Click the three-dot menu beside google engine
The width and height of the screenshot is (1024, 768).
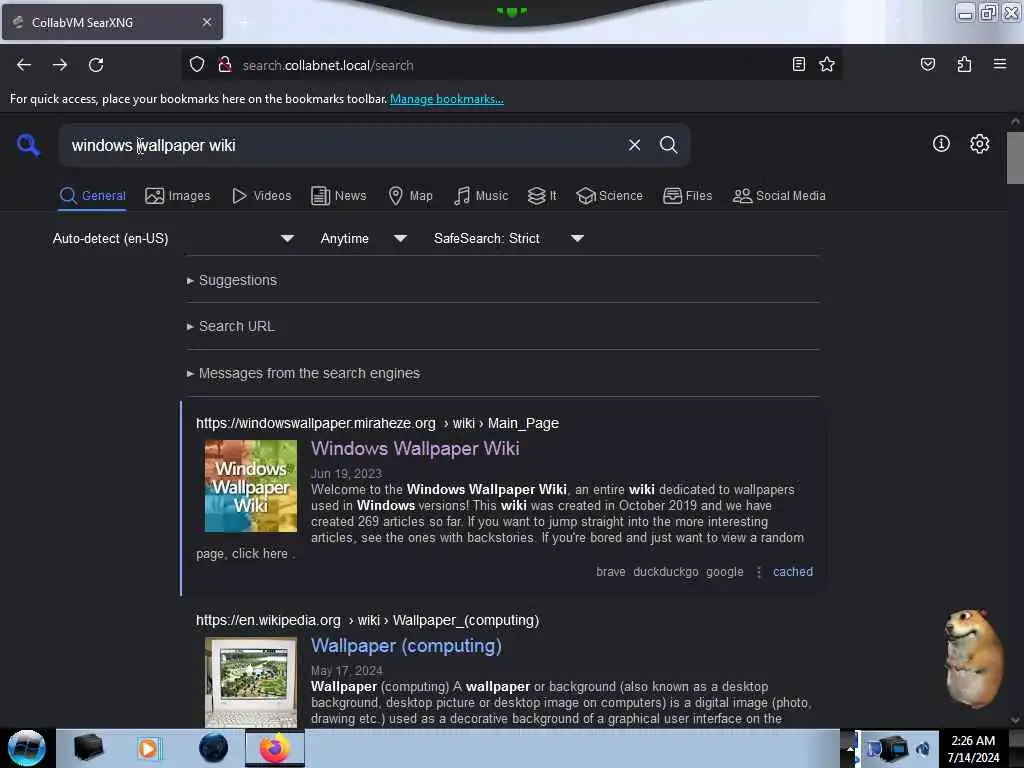758,572
